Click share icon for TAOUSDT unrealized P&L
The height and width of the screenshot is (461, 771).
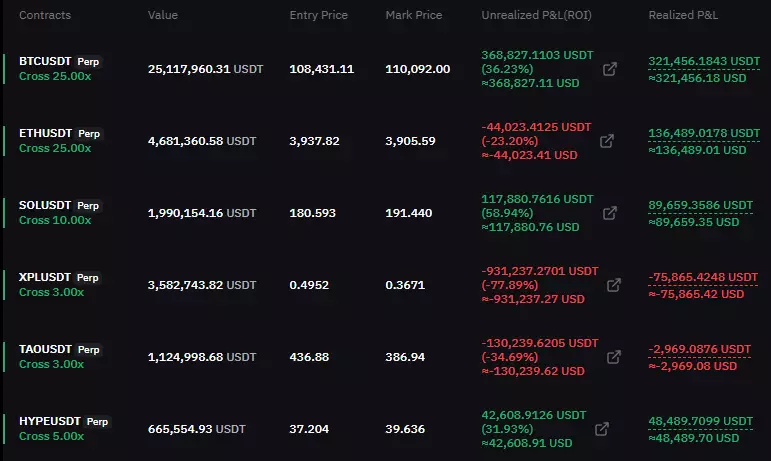pyautogui.click(x=614, y=357)
